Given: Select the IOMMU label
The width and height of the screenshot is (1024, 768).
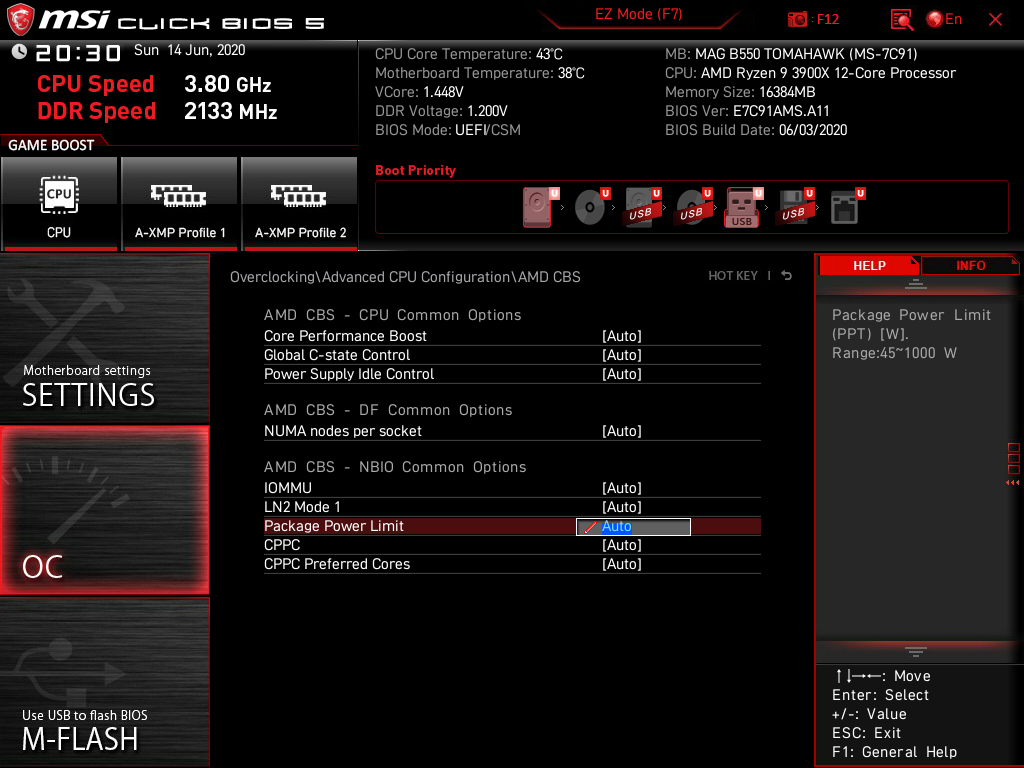Looking at the screenshot, I should pyautogui.click(x=288, y=488).
